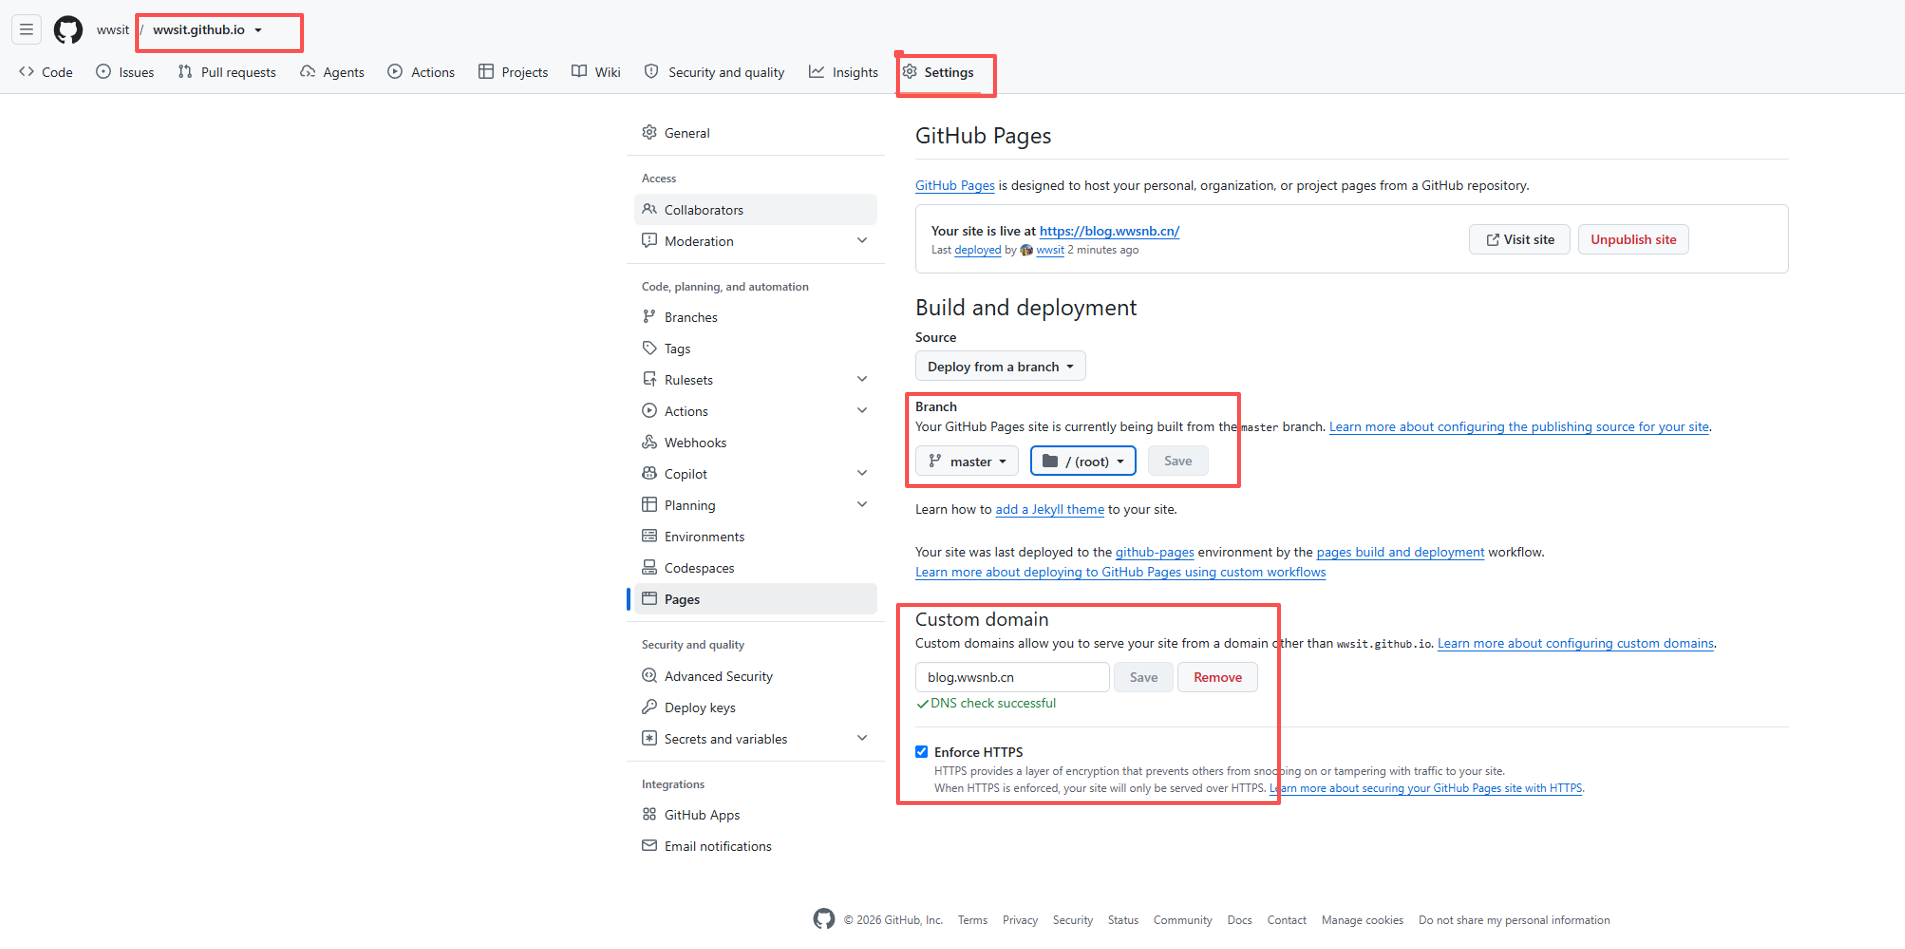
Task: Switch to the Pull requests tab
Action: 227,72
